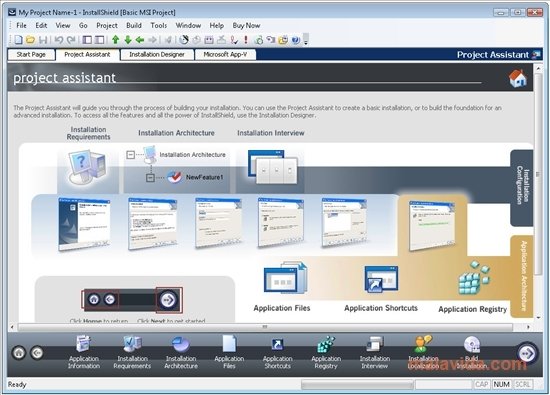The width and height of the screenshot is (550, 395).
Task: Click the Build Installation disc icon
Action: coord(472,344)
